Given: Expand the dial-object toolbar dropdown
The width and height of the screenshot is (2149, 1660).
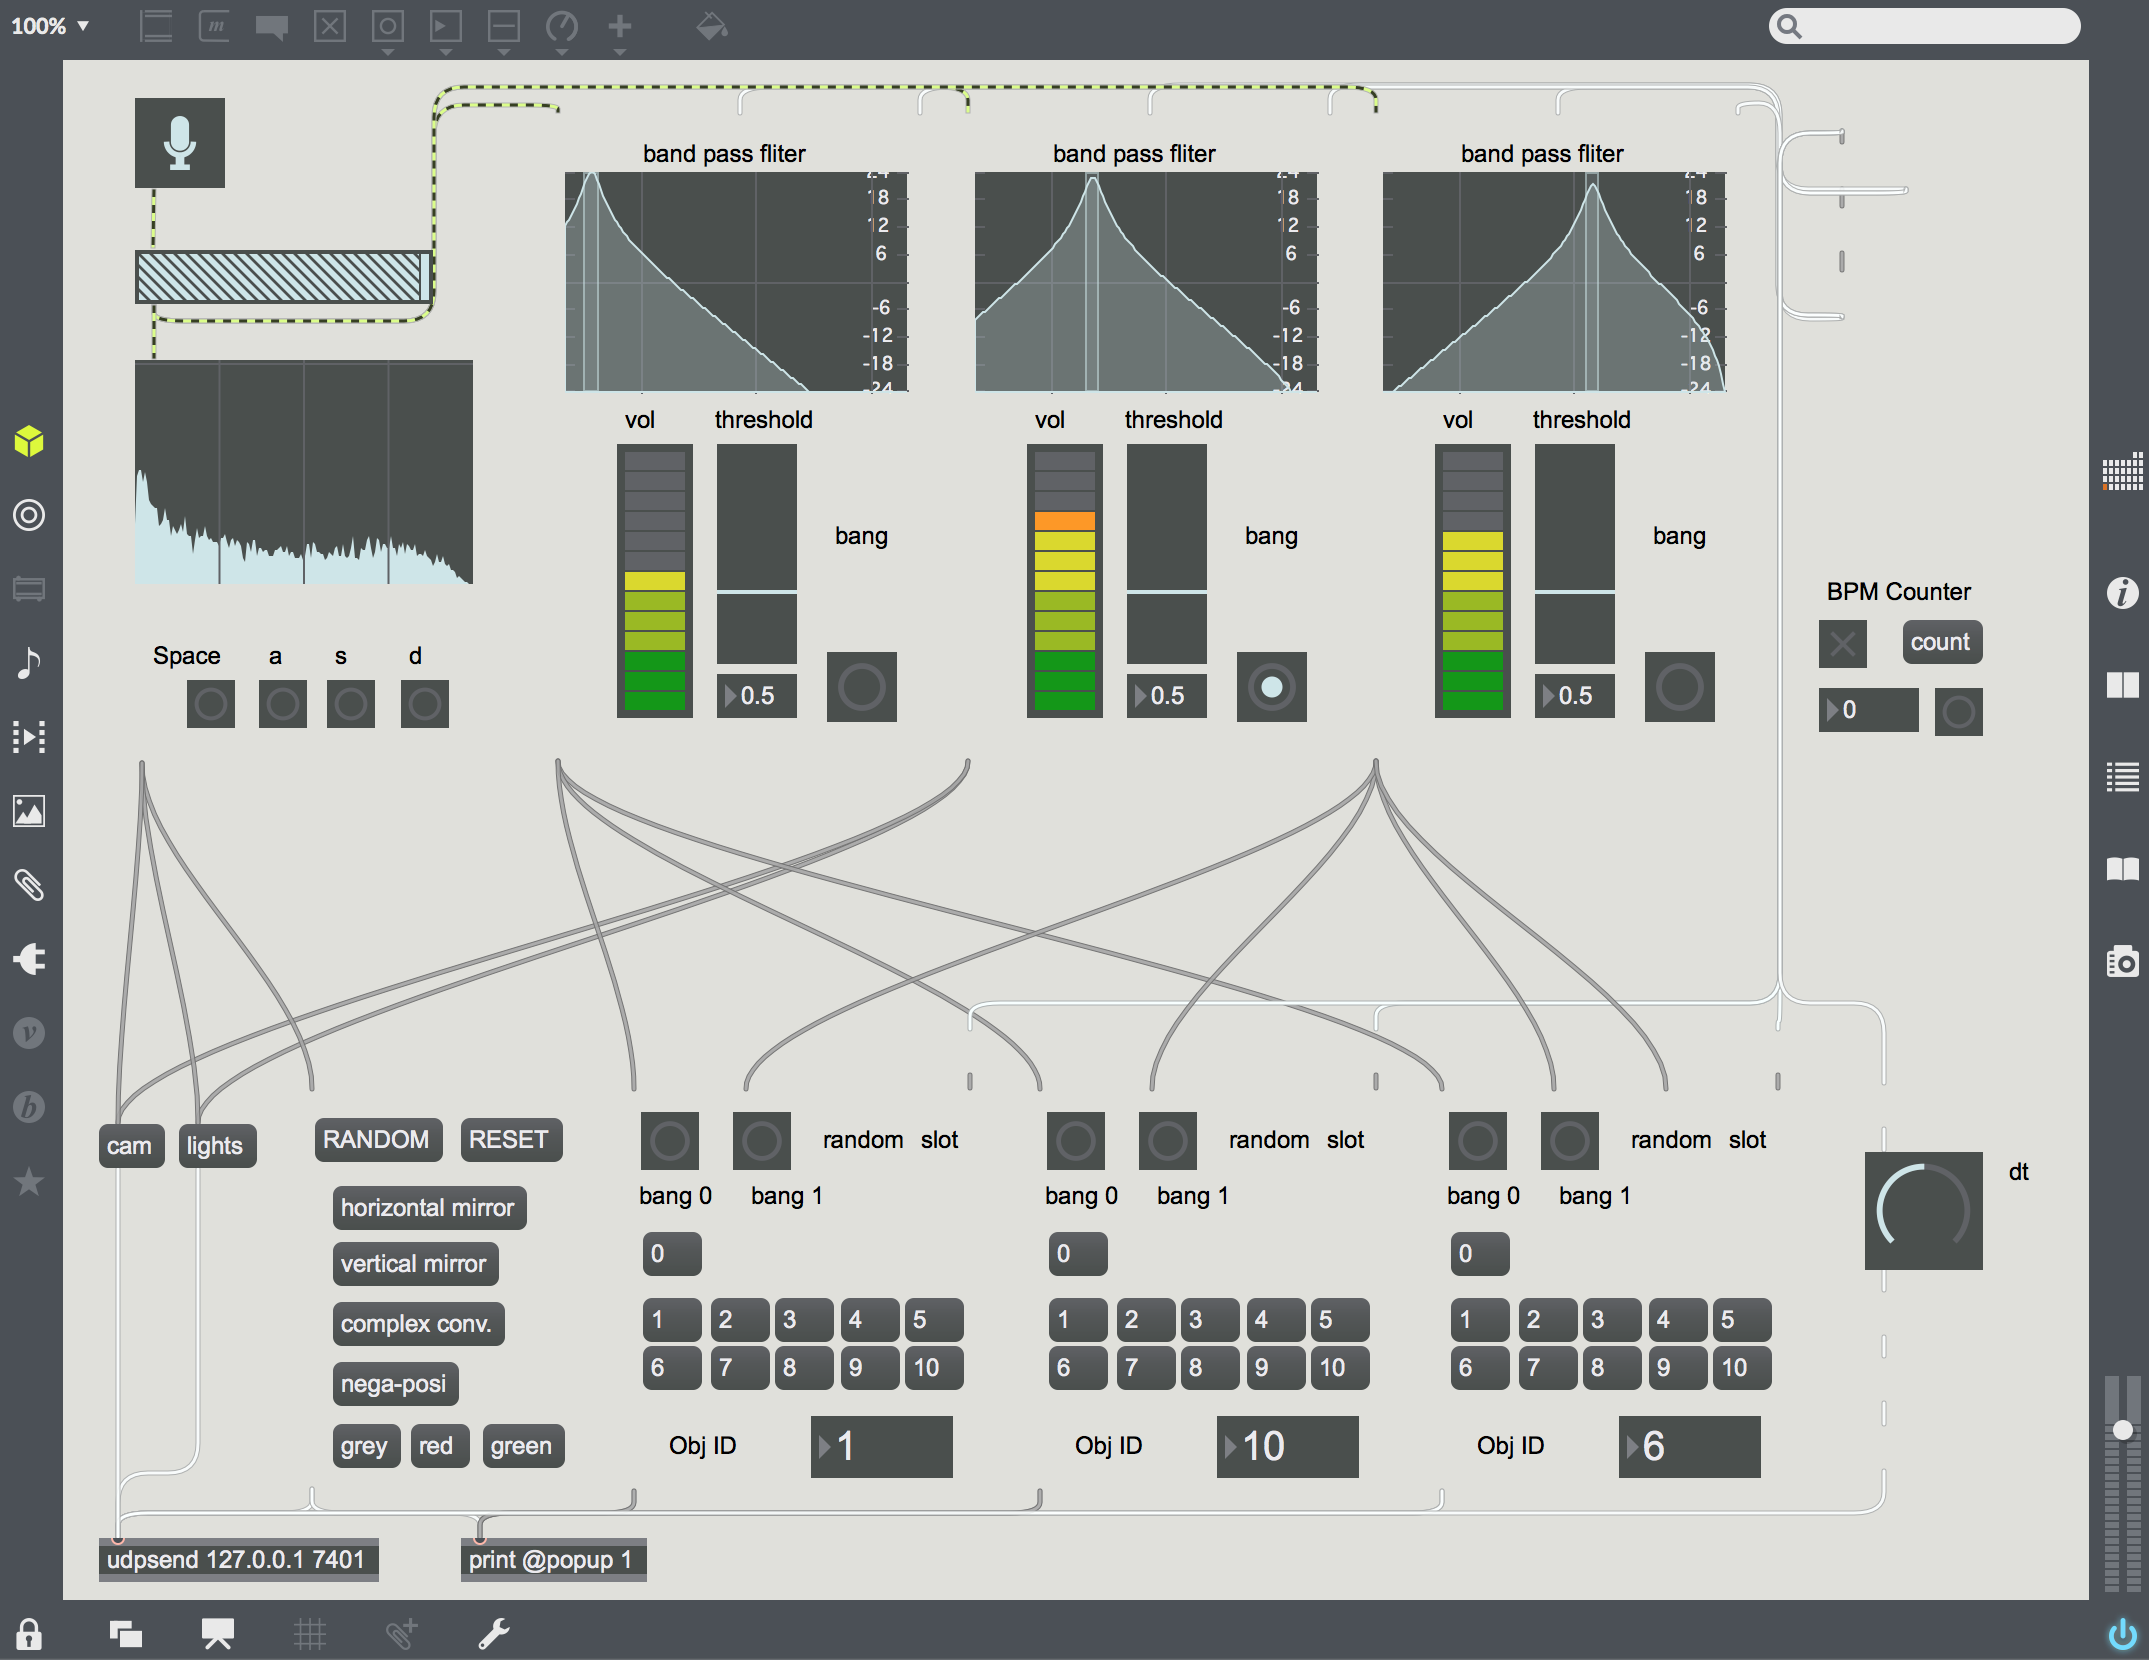Looking at the screenshot, I should coord(562,51).
